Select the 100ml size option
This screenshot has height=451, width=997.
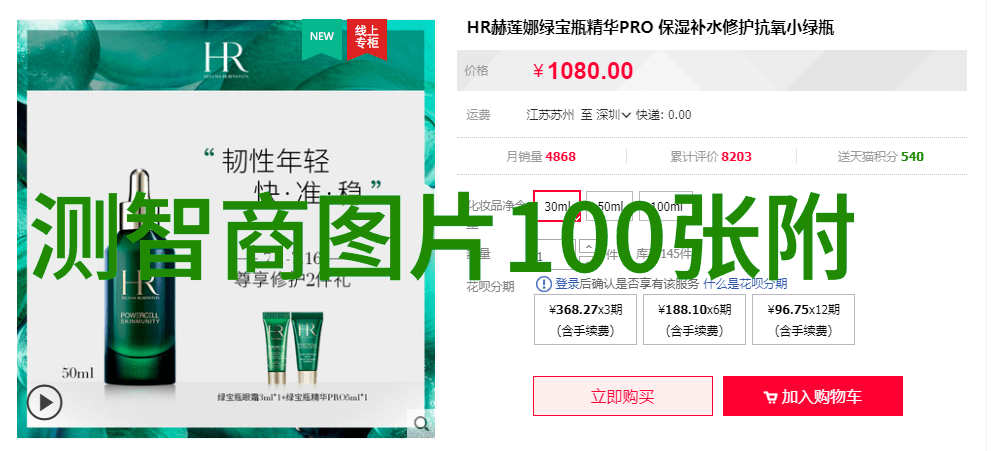(x=666, y=206)
